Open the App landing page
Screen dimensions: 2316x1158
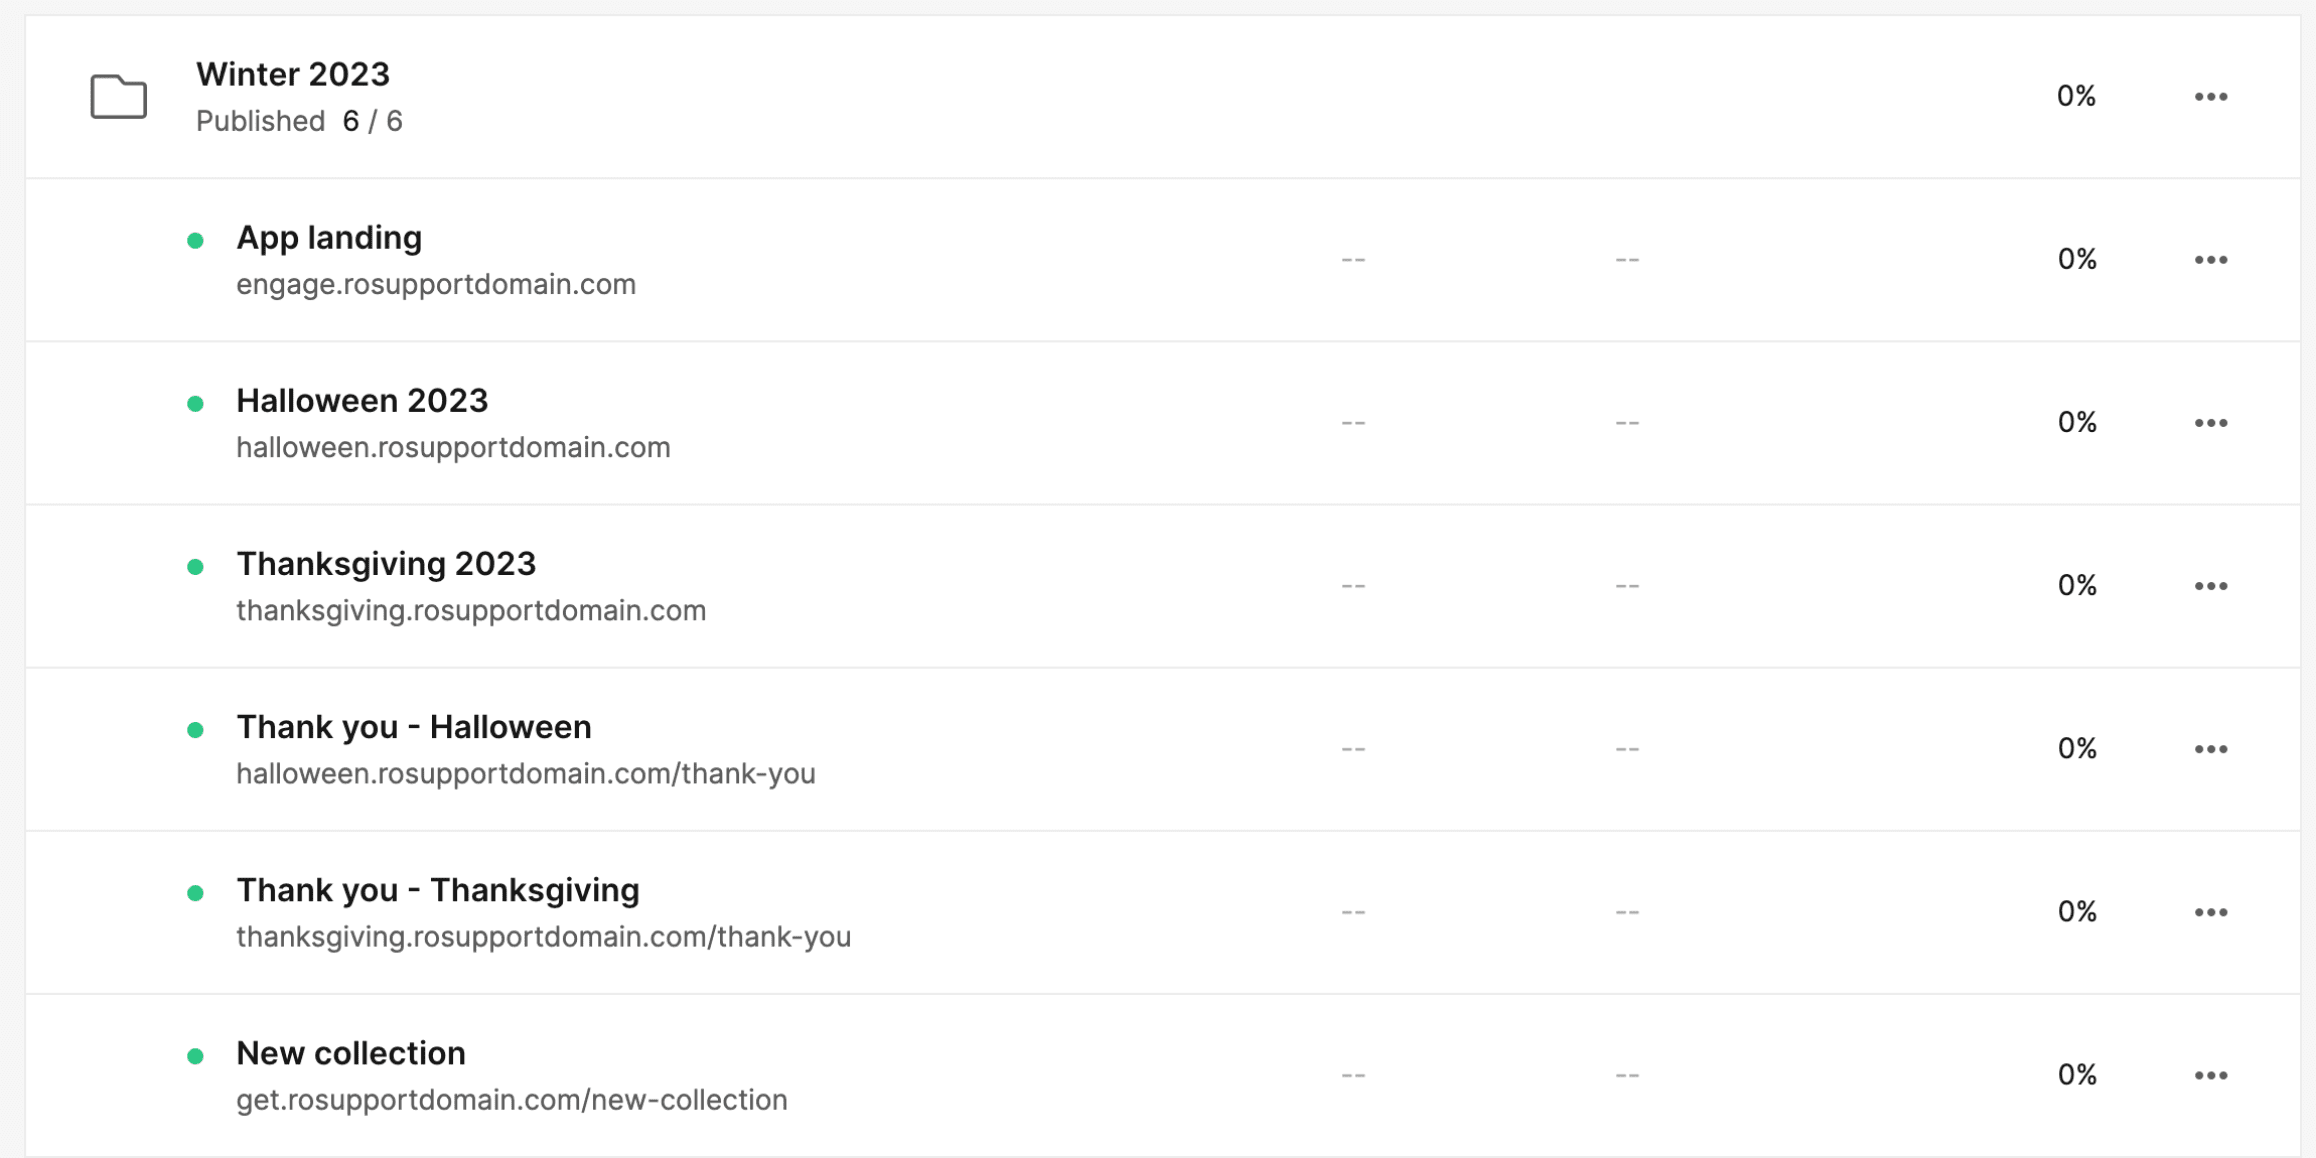pyautogui.click(x=329, y=238)
